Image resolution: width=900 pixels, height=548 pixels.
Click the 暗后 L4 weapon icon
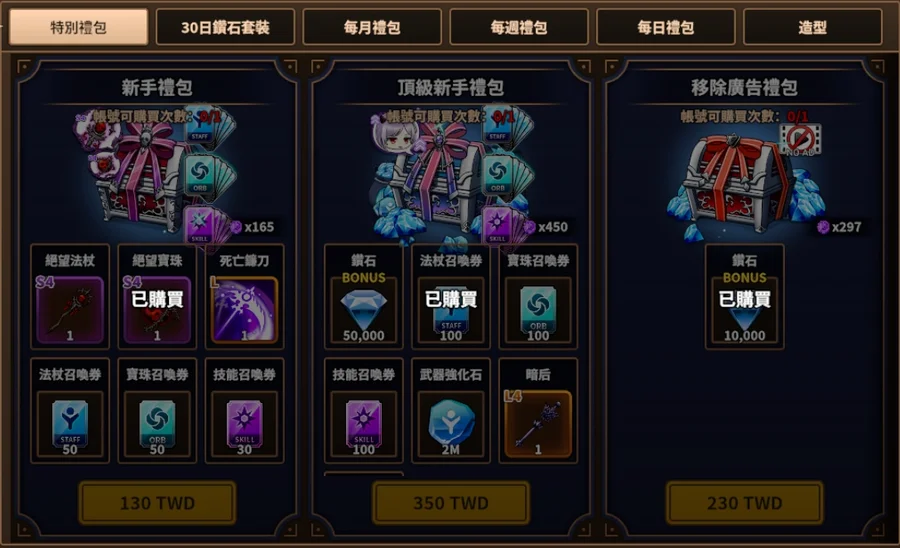click(x=538, y=425)
